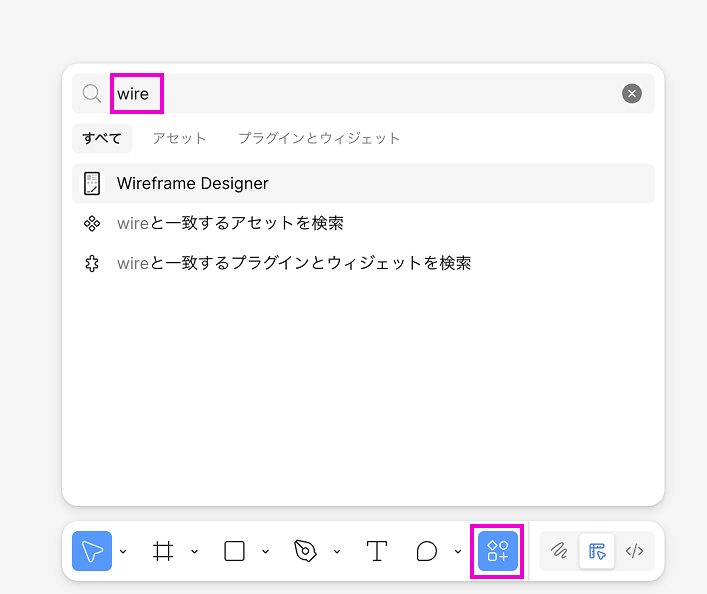Click the Wireframe Designer plugin icon
The height and width of the screenshot is (594, 707).
pos(92,183)
